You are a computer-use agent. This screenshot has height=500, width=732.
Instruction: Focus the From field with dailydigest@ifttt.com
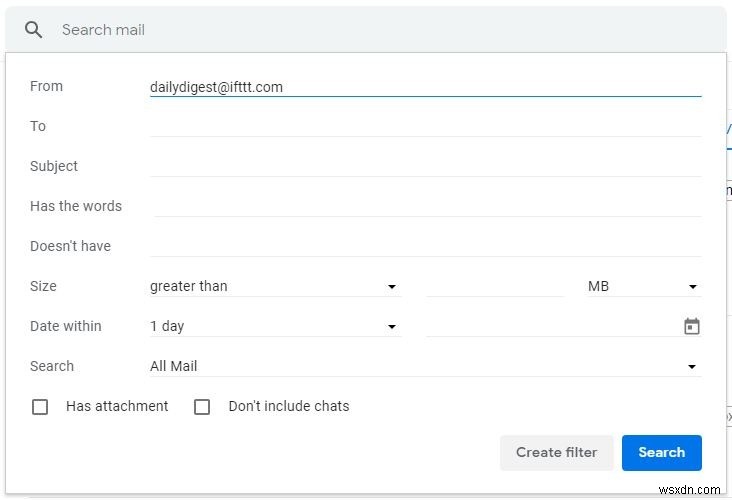pos(425,87)
